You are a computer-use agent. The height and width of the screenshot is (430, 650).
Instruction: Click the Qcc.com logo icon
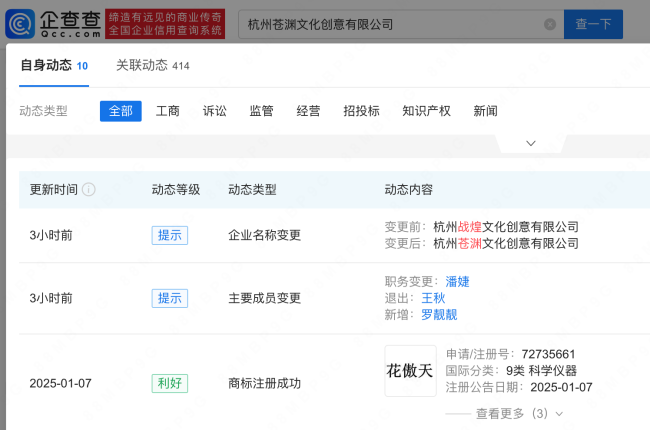19,24
